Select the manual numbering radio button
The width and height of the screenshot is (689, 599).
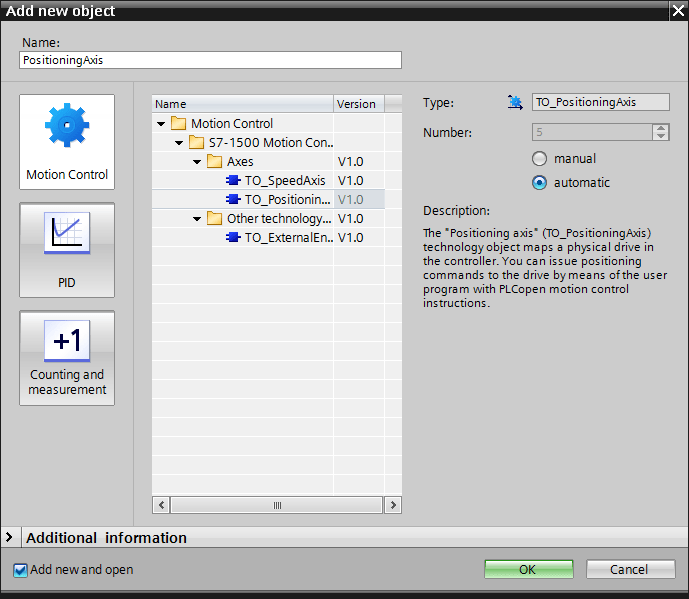pos(540,159)
